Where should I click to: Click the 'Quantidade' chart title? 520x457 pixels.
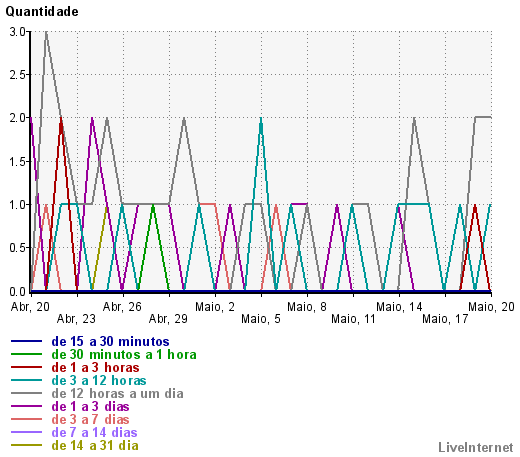tap(42, 12)
